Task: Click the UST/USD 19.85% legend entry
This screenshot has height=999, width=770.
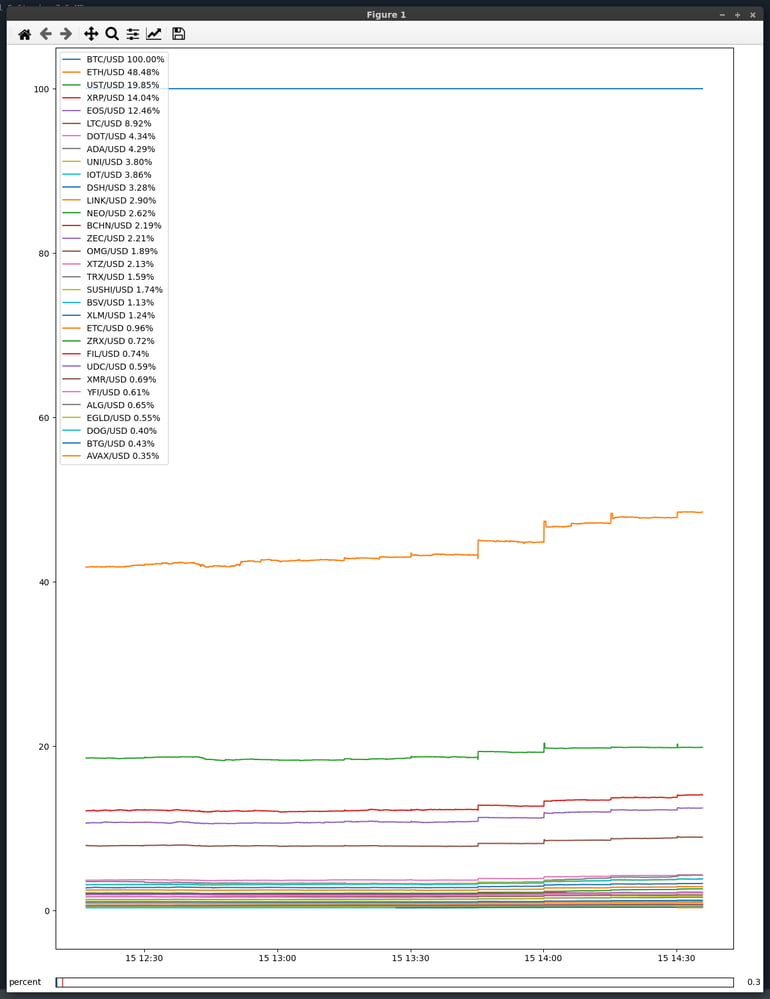Action: point(111,85)
